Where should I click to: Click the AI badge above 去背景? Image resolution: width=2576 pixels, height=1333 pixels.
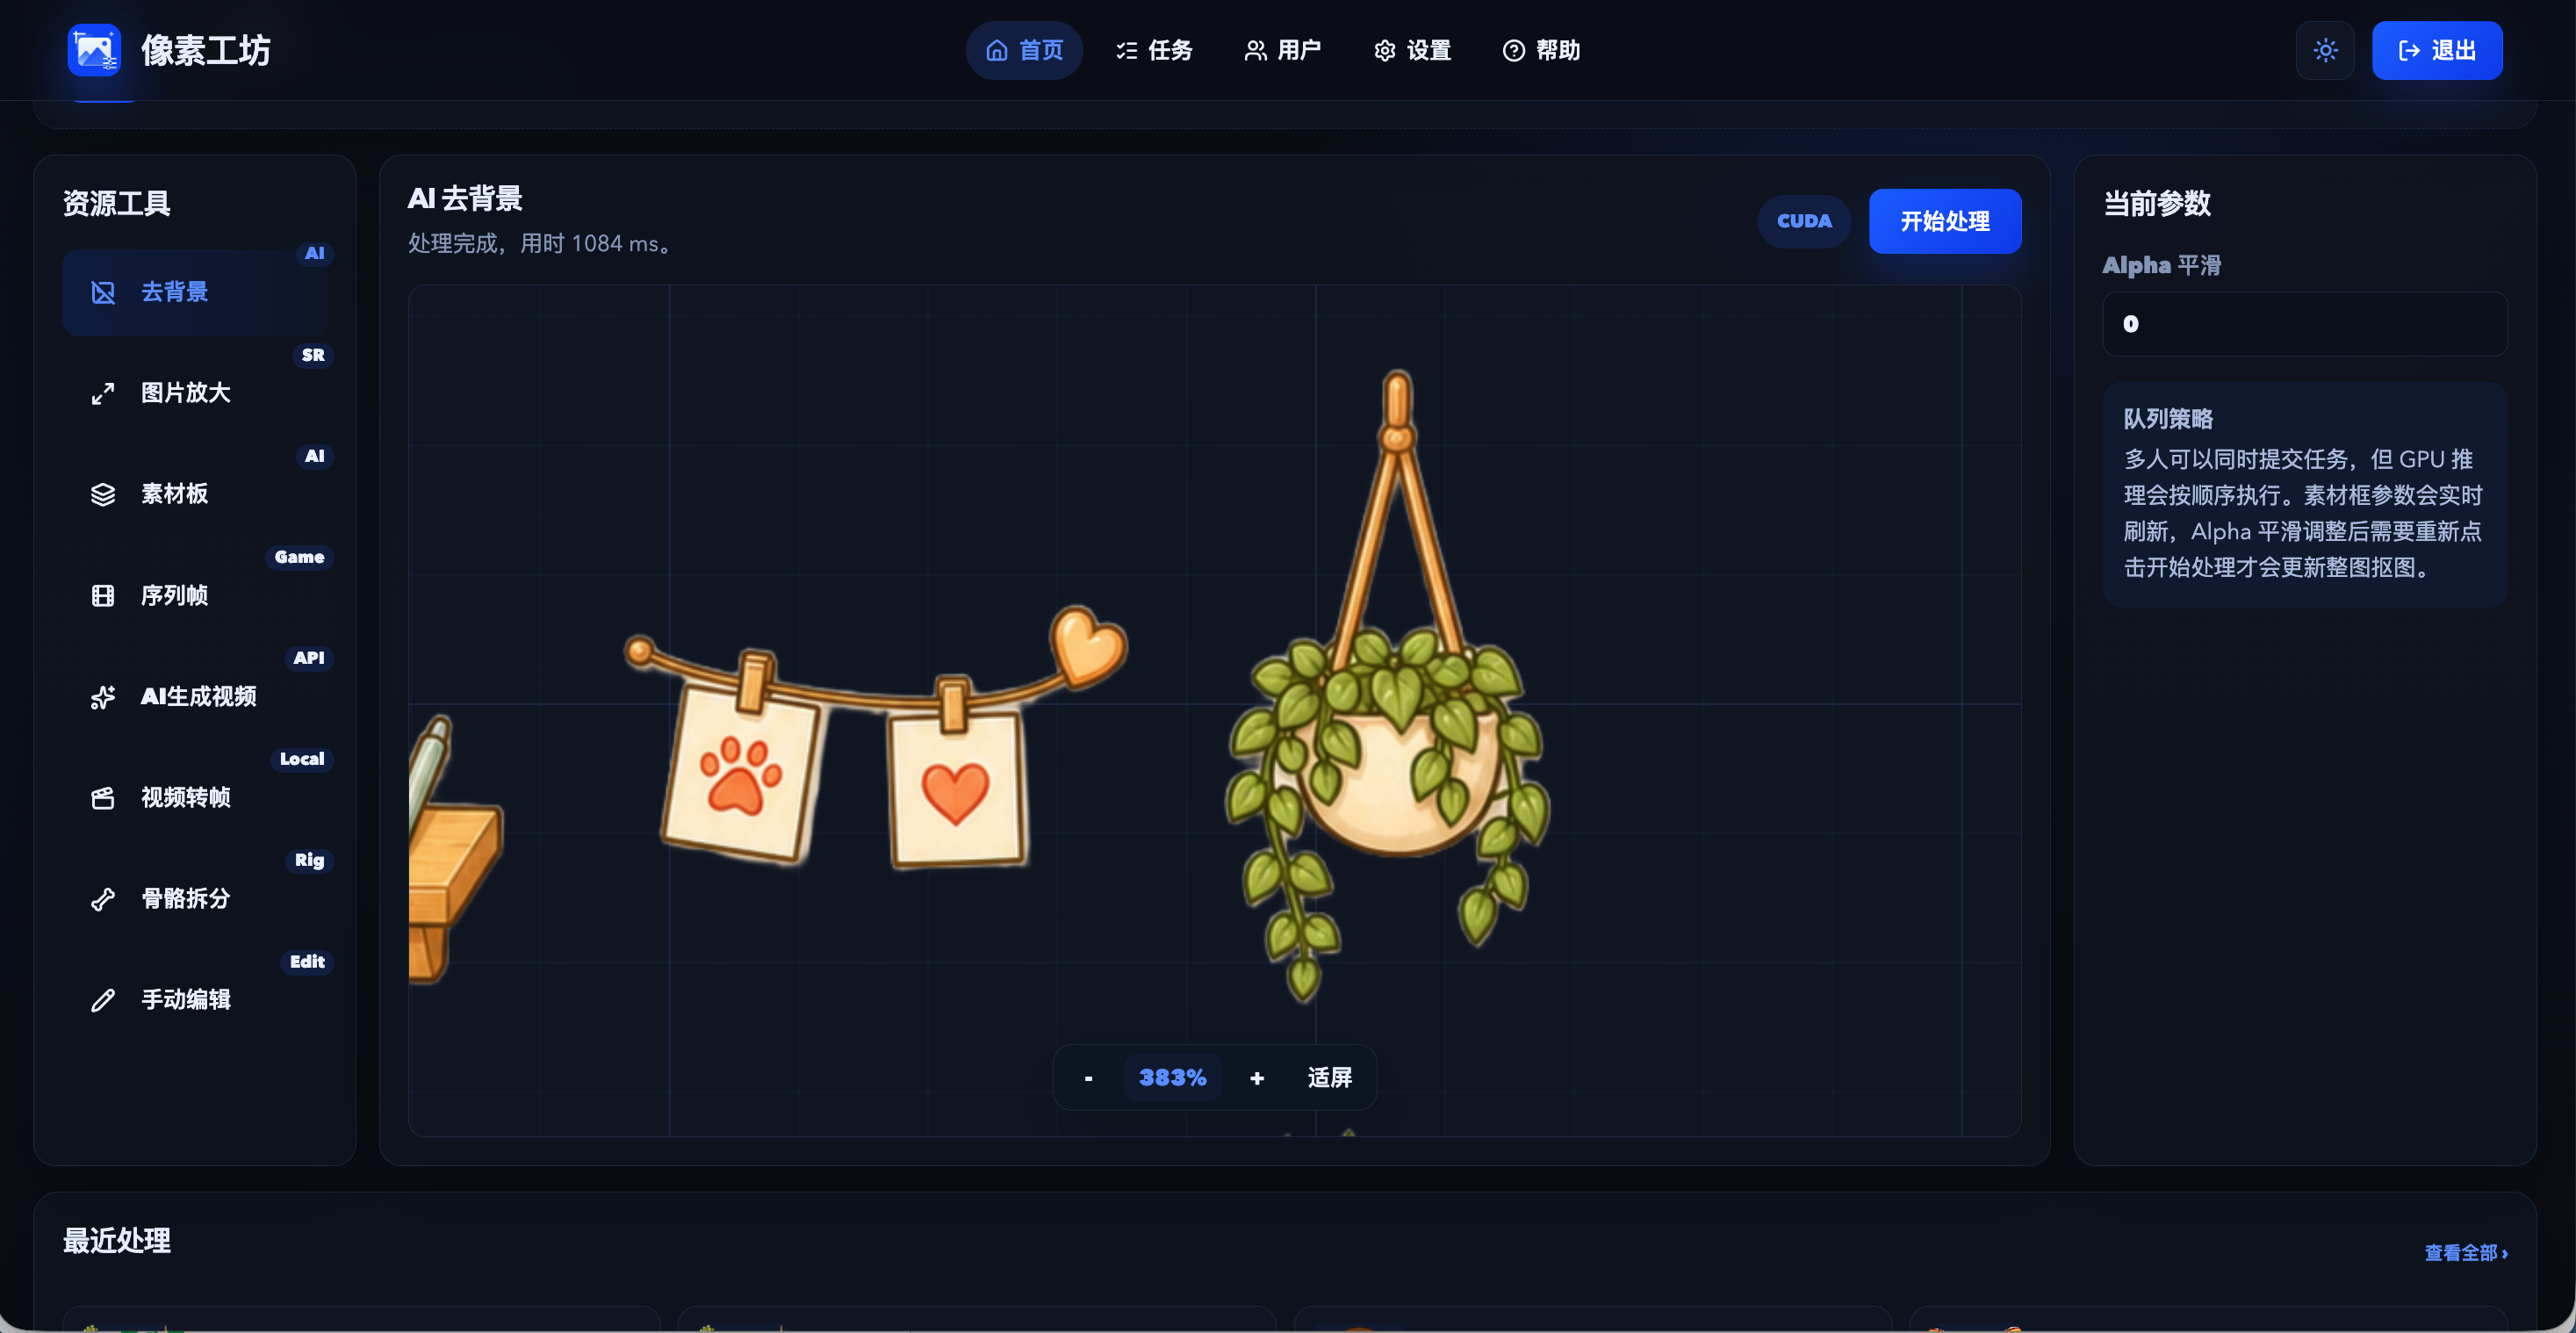click(x=314, y=254)
